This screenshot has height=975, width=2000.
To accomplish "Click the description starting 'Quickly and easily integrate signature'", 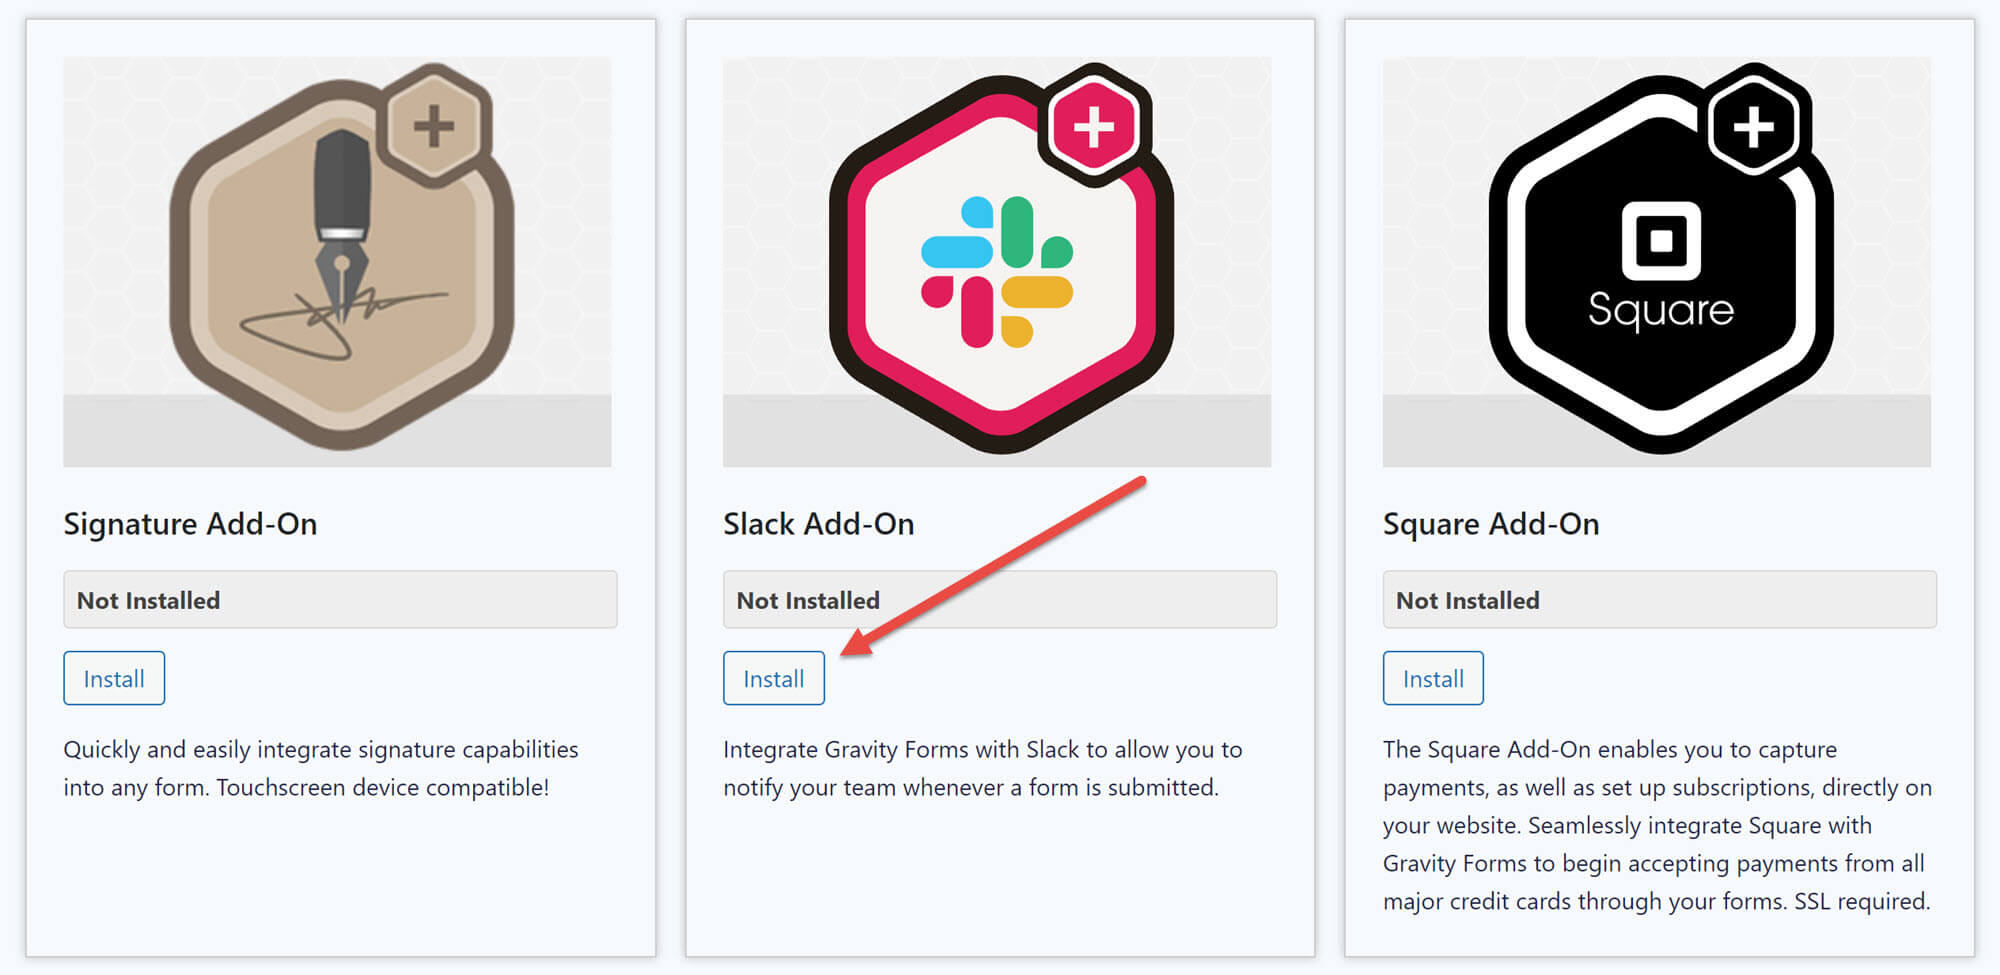I will [x=321, y=768].
